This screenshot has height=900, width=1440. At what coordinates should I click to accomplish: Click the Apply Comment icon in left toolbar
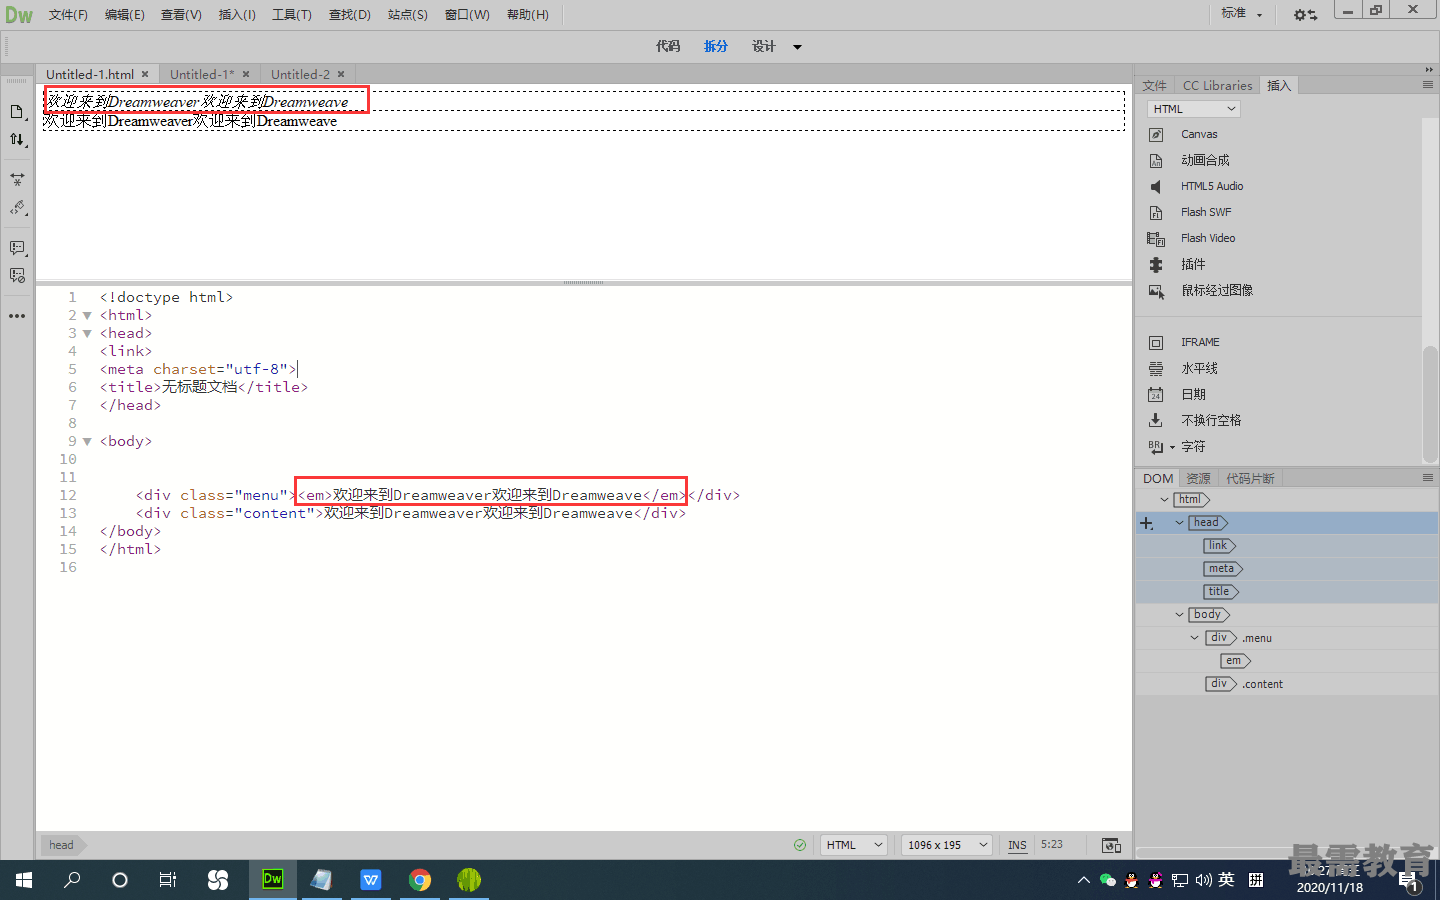point(17,248)
